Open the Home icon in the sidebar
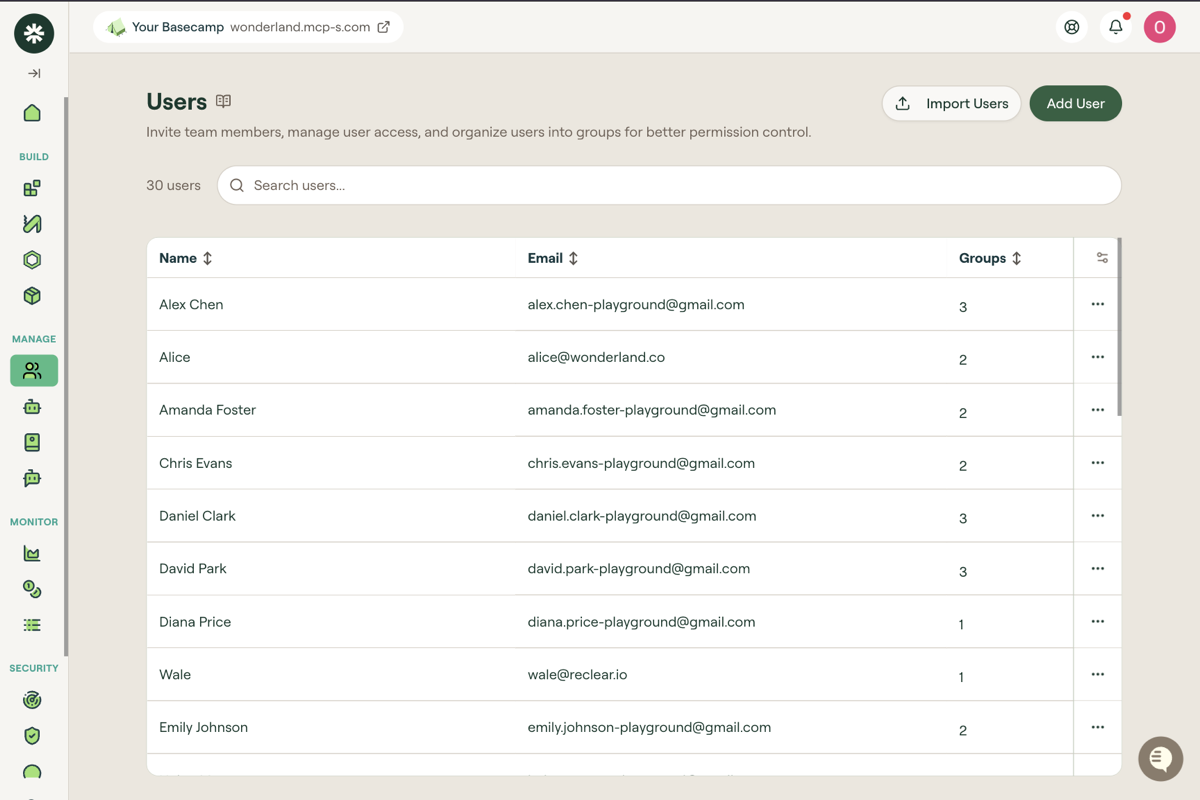The width and height of the screenshot is (1200, 800). tap(32, 113)
